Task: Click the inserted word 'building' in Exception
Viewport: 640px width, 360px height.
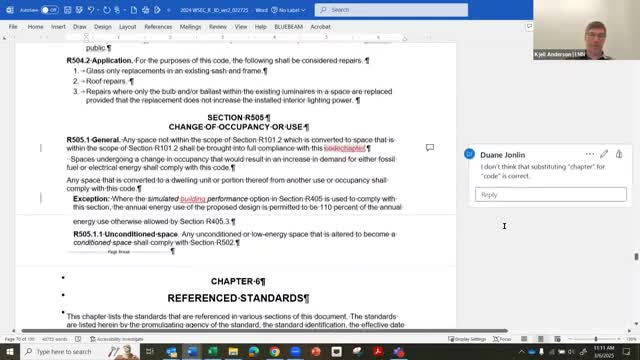Action: [193, 199]
